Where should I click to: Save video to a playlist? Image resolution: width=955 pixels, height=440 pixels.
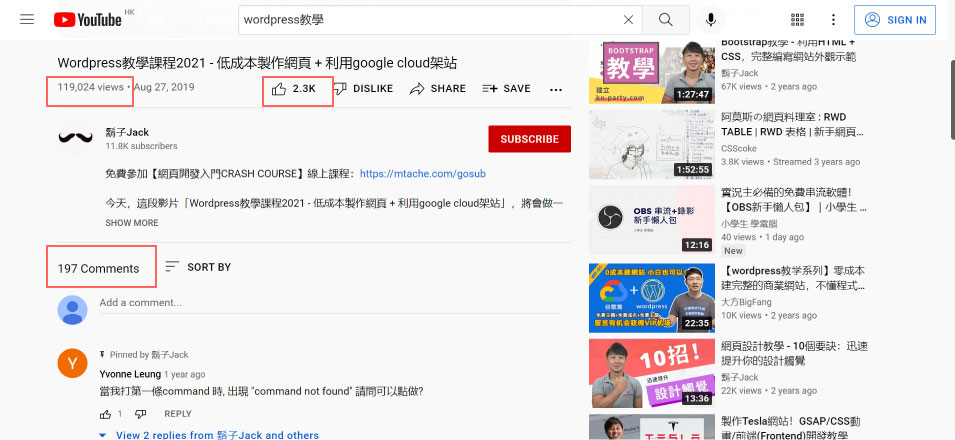click(506, 89)
